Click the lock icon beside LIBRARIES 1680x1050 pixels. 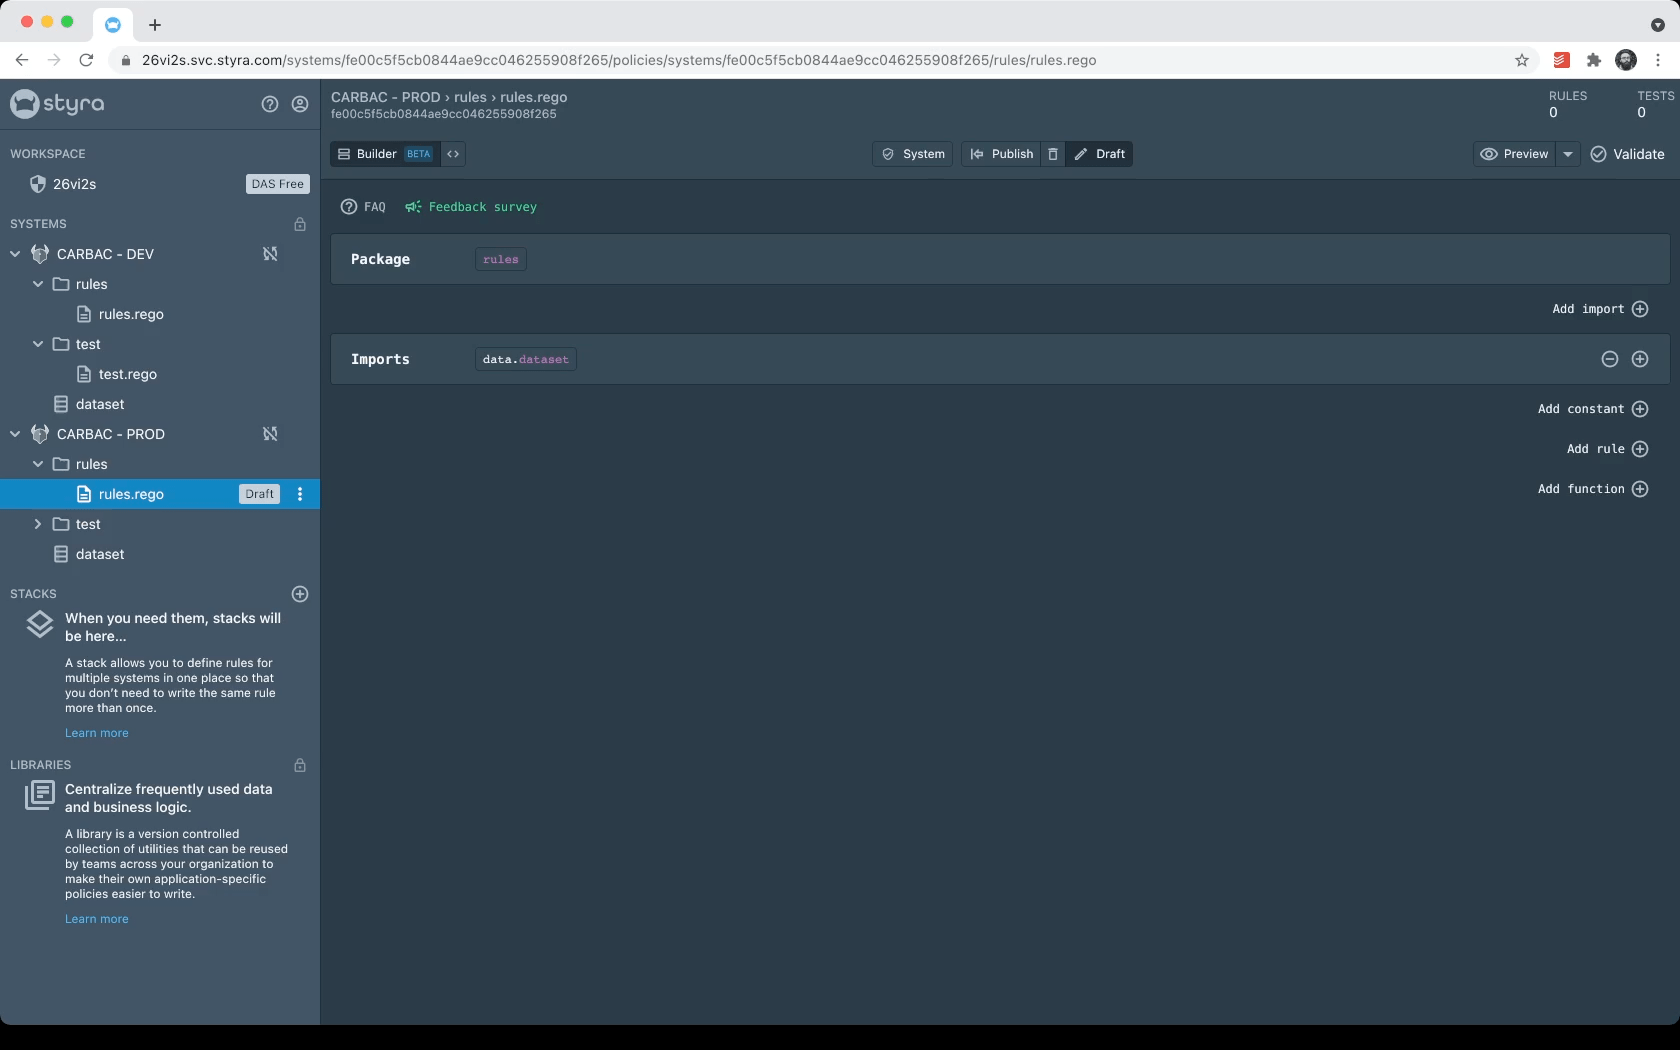click(x=300, y=765)
